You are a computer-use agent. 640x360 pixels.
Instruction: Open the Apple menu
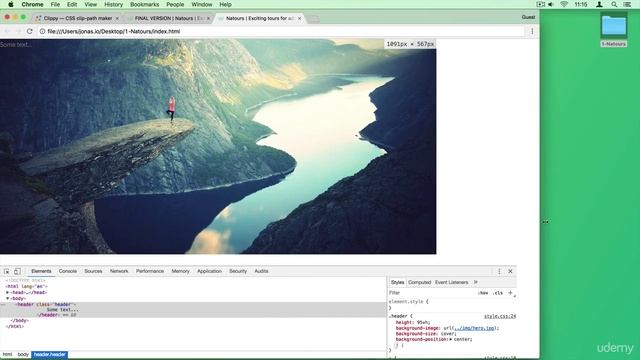[11, 4]
